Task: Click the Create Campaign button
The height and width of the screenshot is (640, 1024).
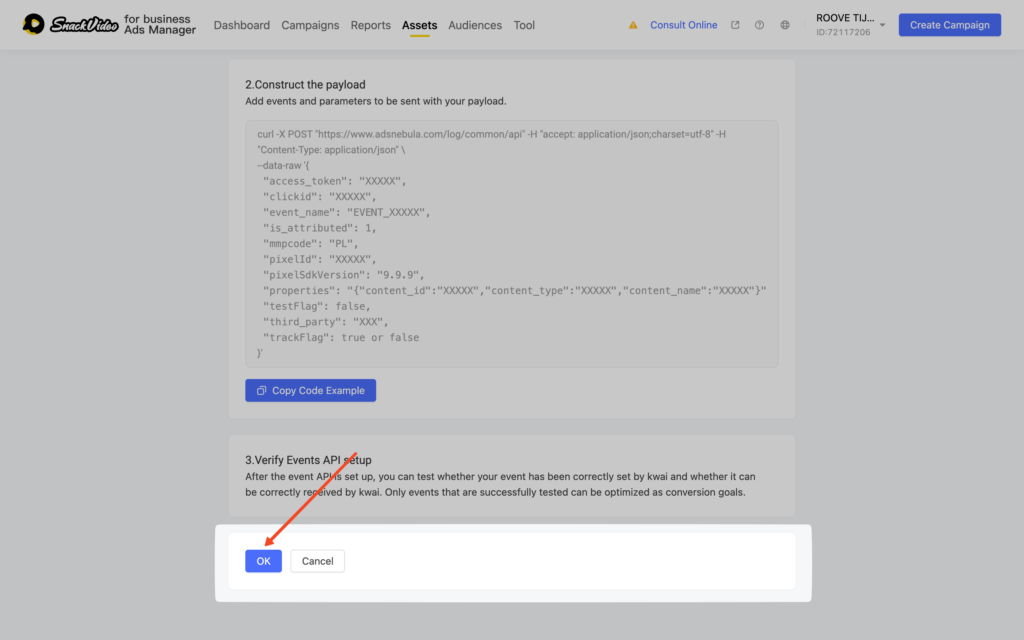Action: pos(950,25)
